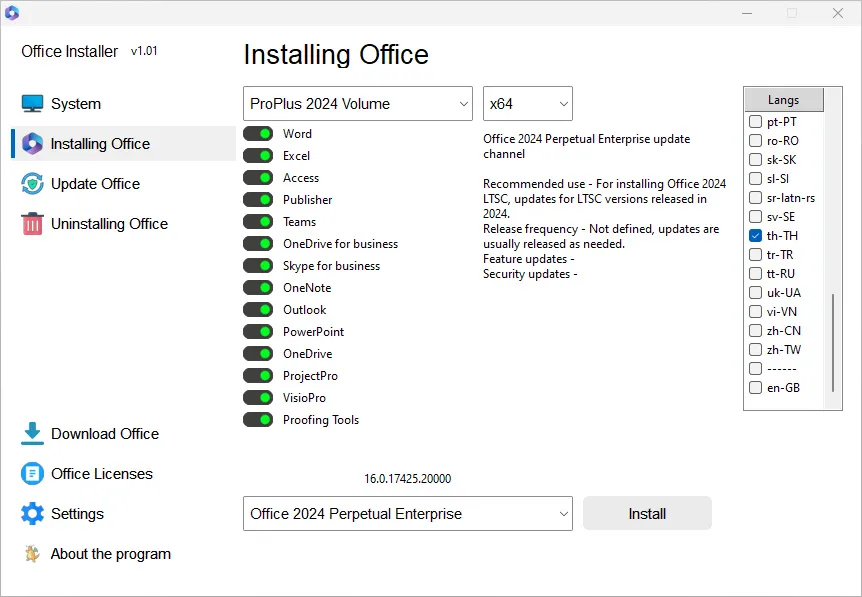The height and width of the screenshot is (597, 862).
Task: Check the ro-RO language checkbox
Action: point(755,141)
